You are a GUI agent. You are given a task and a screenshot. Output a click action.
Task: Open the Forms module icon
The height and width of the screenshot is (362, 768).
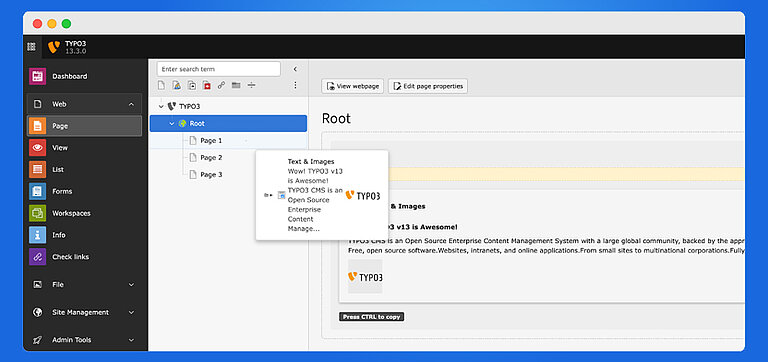click(x=37, y=191)
